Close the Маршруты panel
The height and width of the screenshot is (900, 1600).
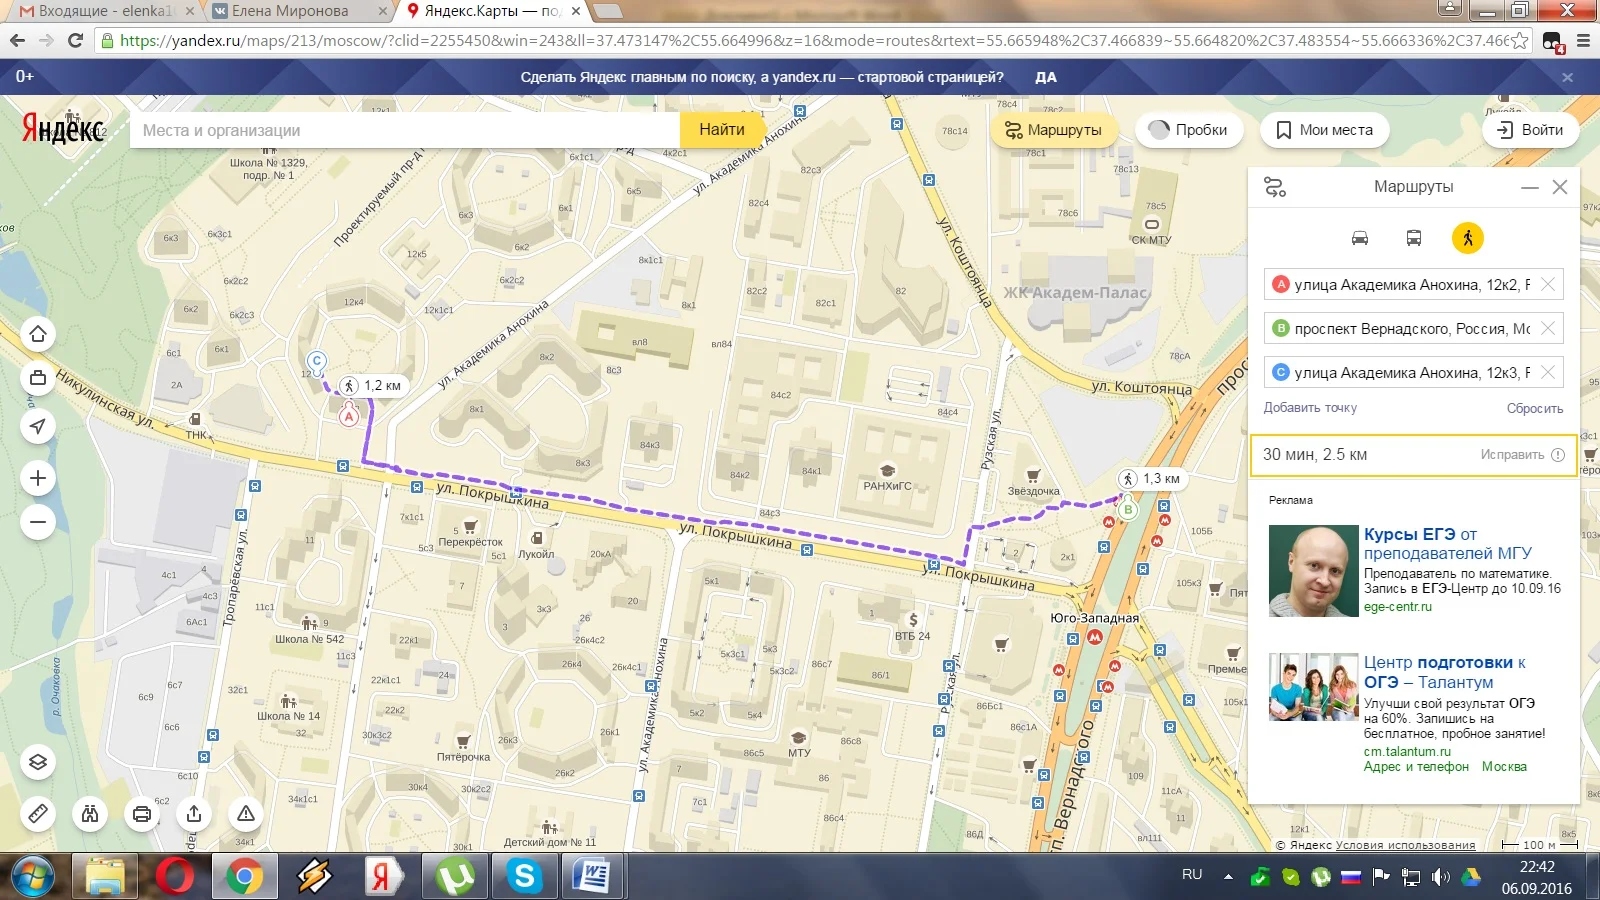click(x=1560, y=187)
